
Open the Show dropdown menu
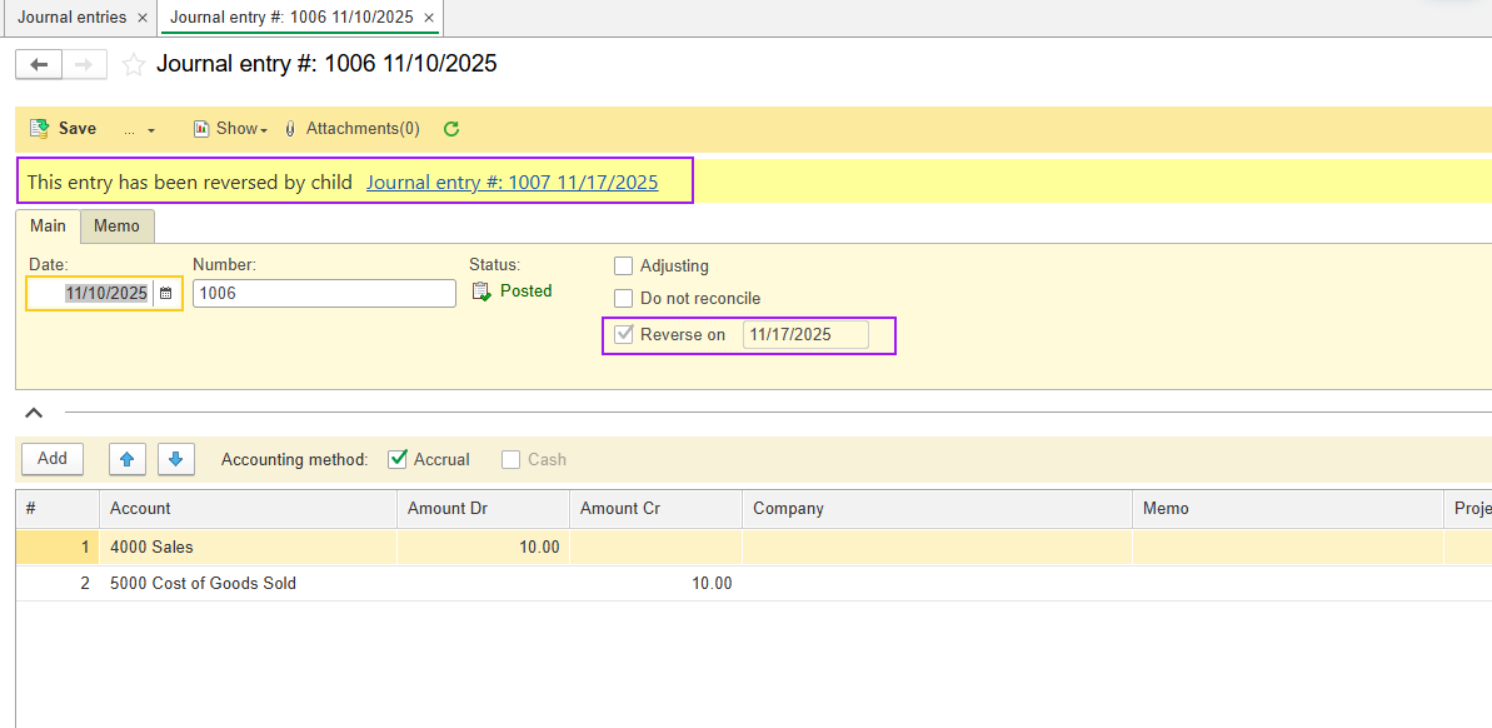[231, 129]
